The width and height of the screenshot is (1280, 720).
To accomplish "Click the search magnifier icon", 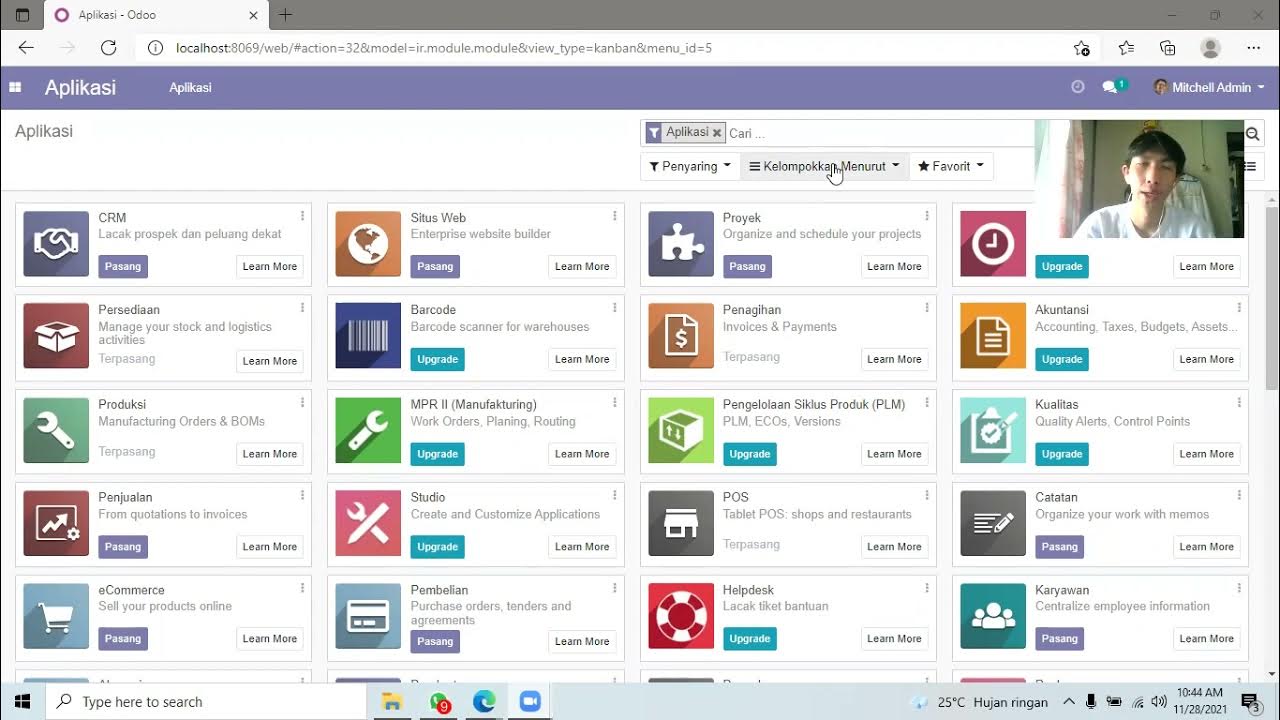I will click(x=1252, y=134).
